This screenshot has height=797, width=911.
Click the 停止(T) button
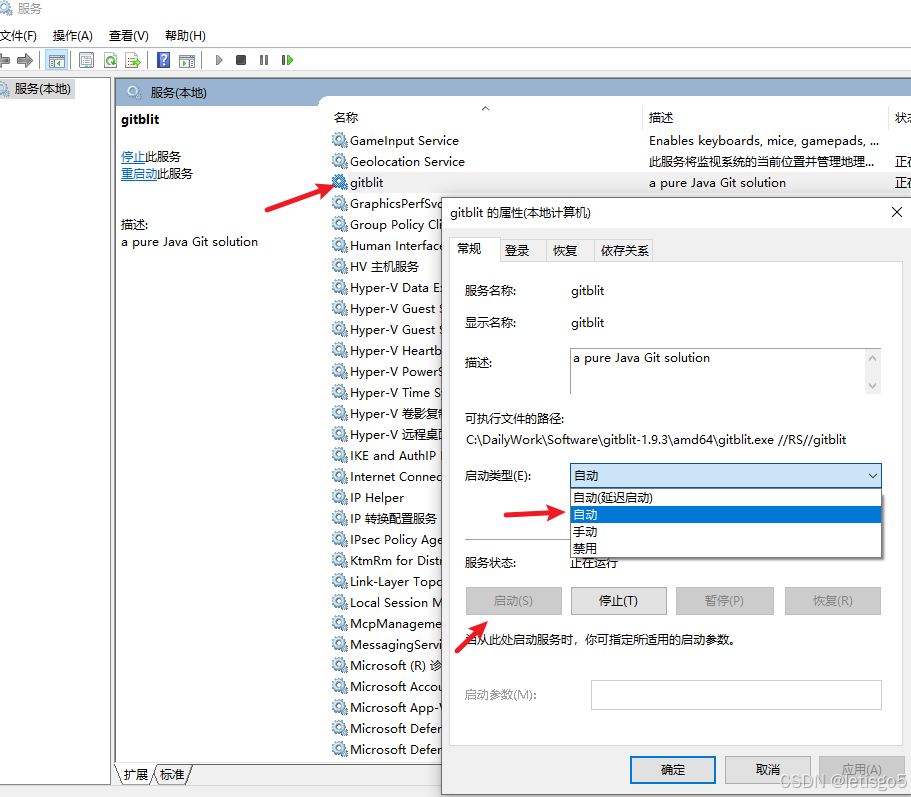617,600
